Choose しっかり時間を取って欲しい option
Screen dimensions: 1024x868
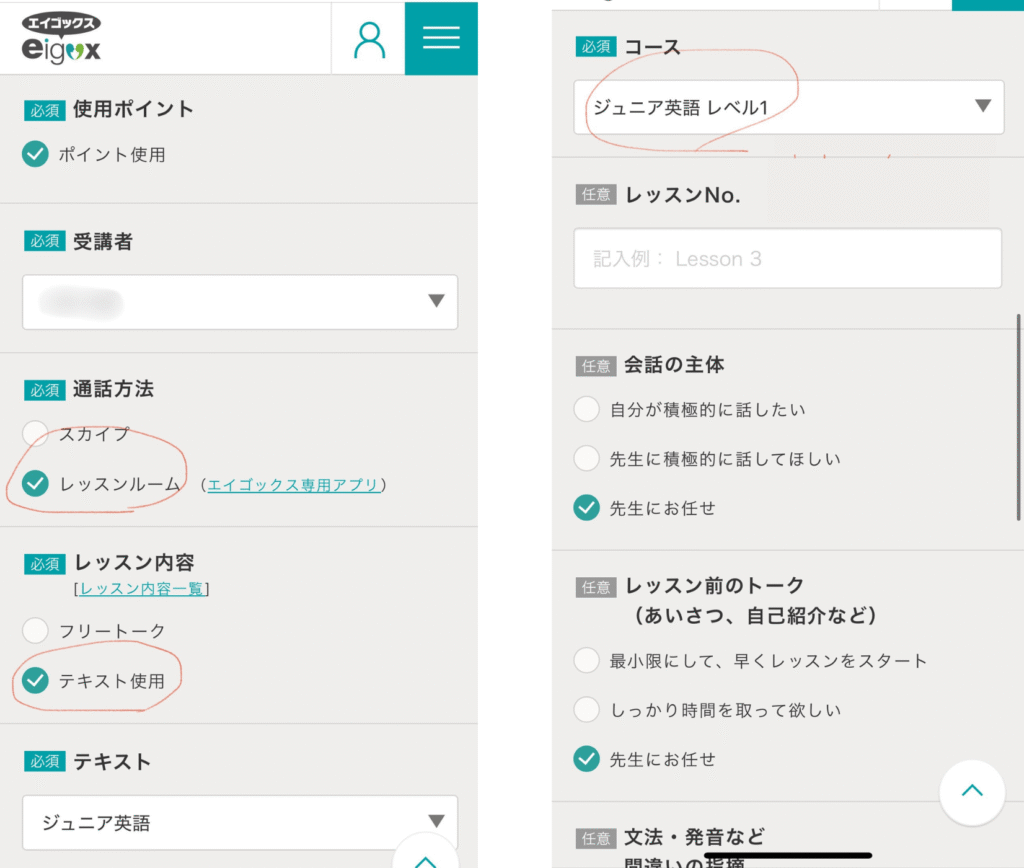[587, 710]
